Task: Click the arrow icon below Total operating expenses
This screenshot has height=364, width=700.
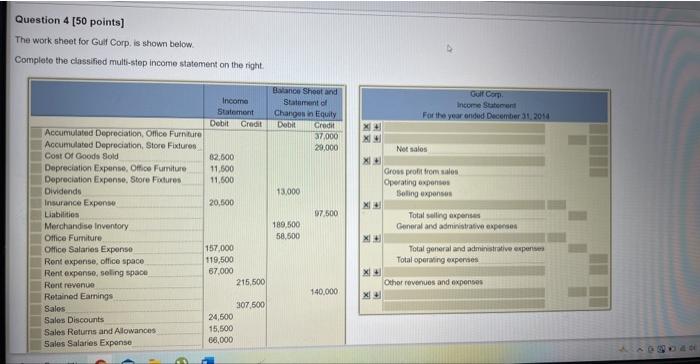Action: [x=377, y=272]
